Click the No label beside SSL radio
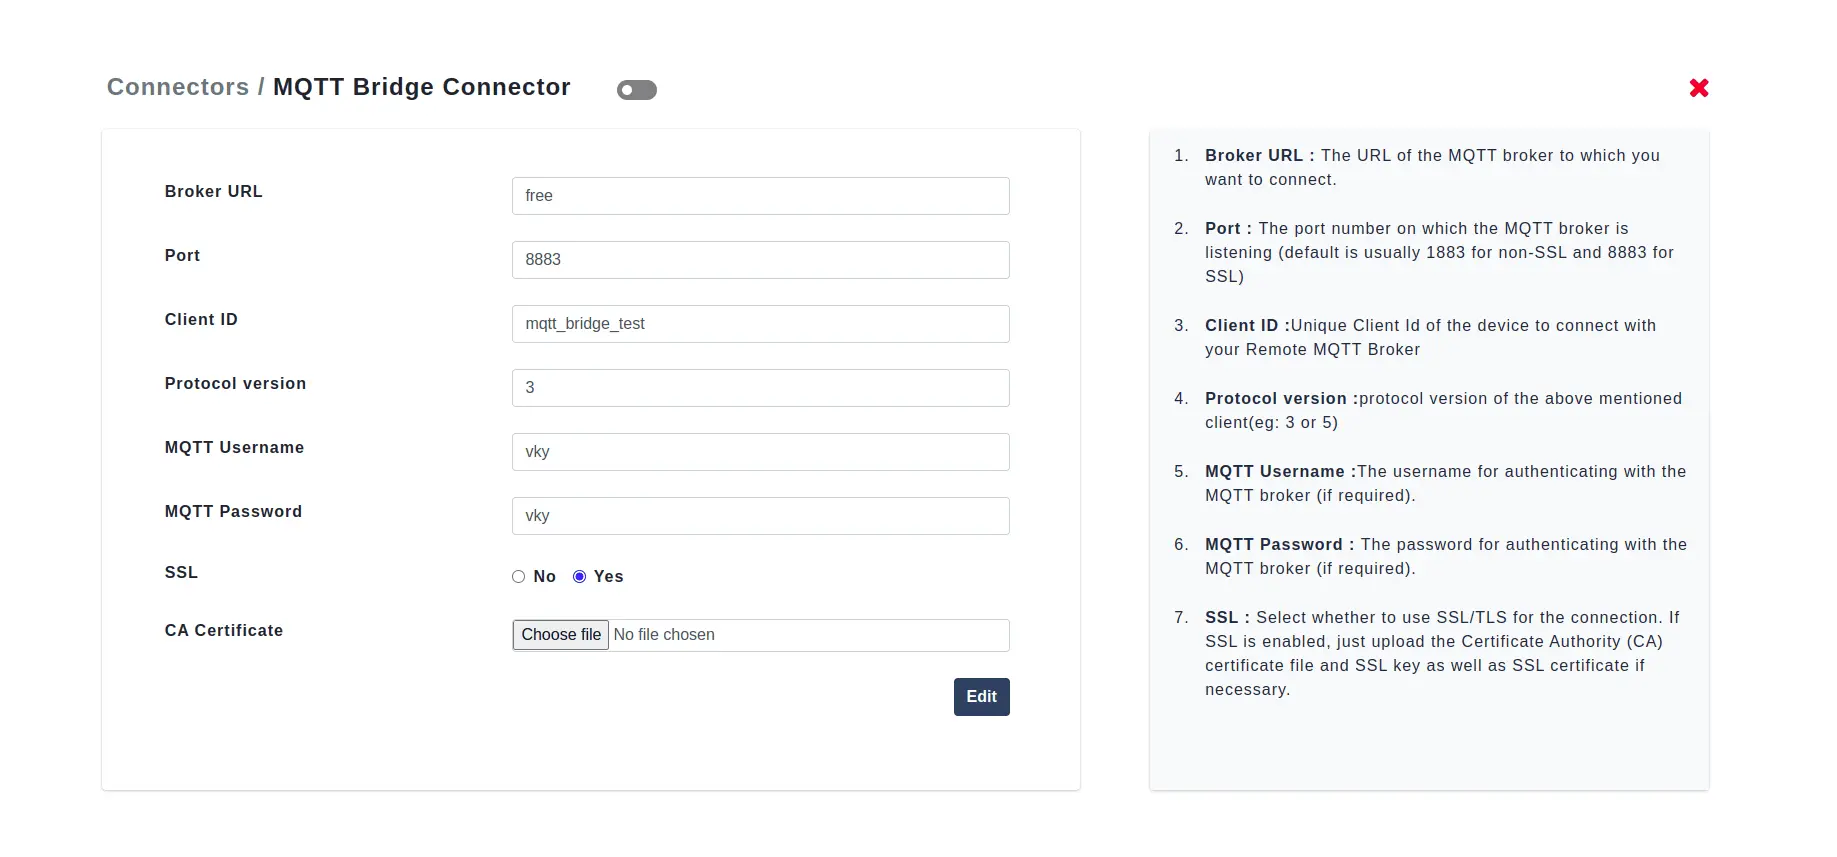 point(544,577)
